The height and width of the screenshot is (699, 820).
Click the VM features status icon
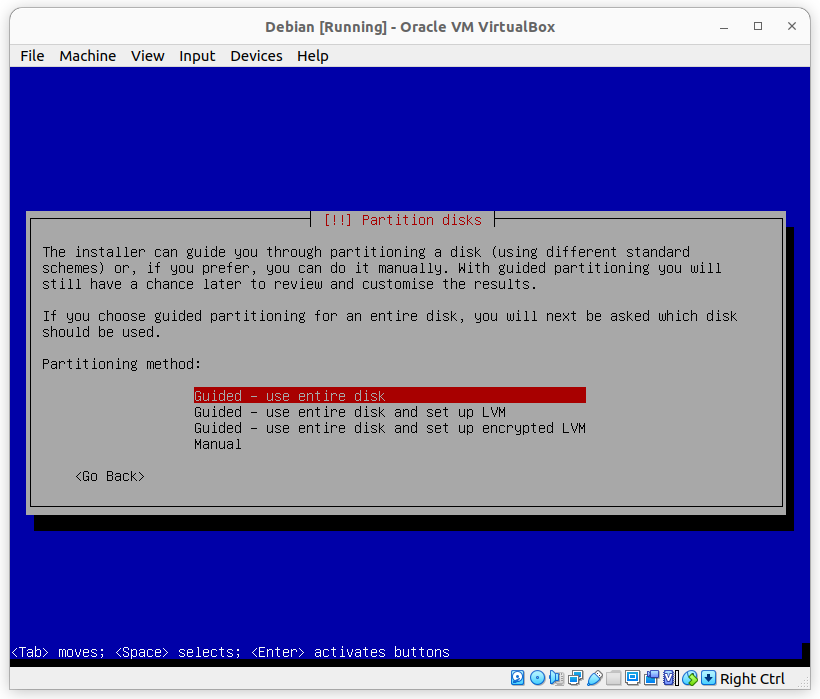pyautogui.click(x=669, y=678)
